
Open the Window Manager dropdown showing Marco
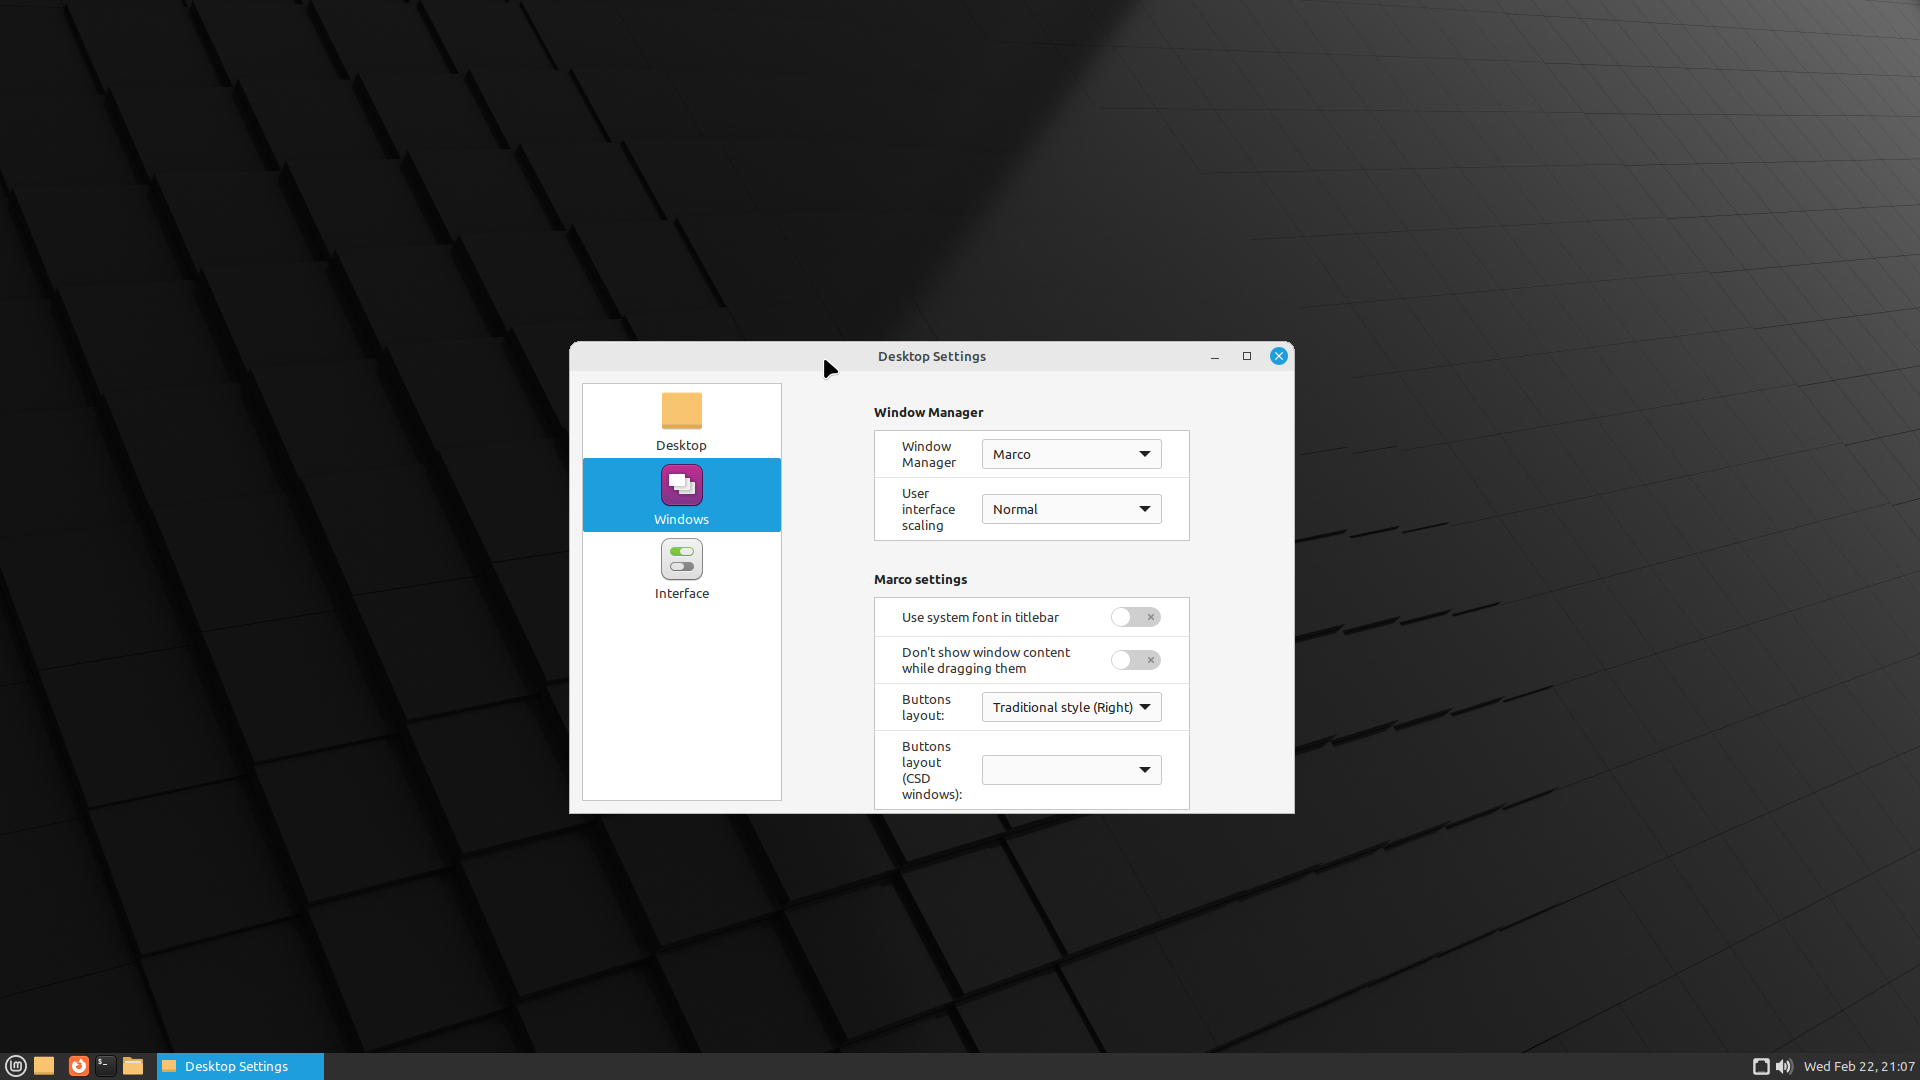click(x=1071, y=454)
